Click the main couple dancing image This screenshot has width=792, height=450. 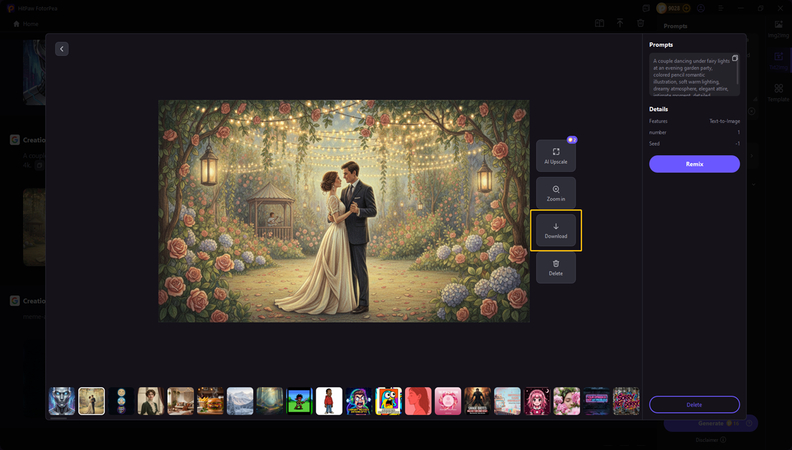[344, 210]
